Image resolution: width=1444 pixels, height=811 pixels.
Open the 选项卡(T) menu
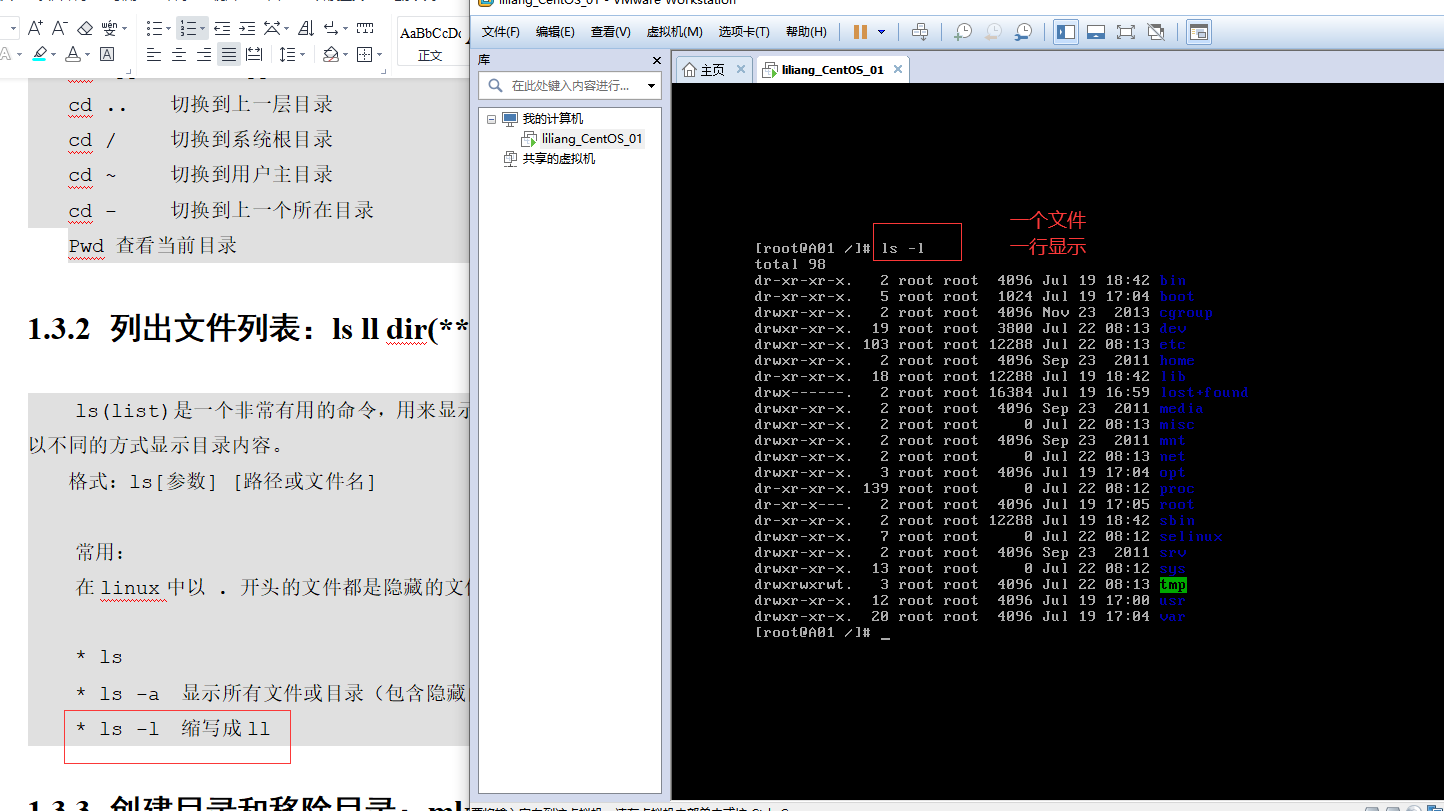click(744, 32)
